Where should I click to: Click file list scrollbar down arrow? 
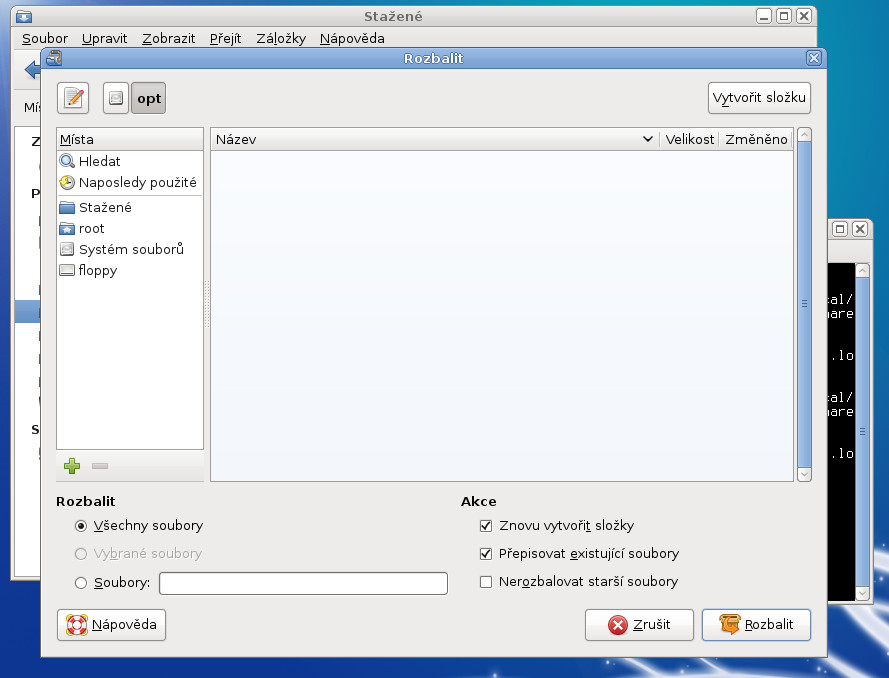pyautogui.click(x=804, y=474)
